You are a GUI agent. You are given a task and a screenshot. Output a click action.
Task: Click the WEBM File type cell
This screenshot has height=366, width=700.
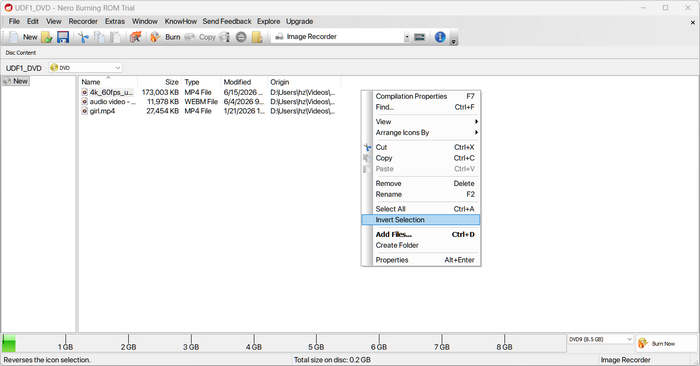(x=201, y=101)
